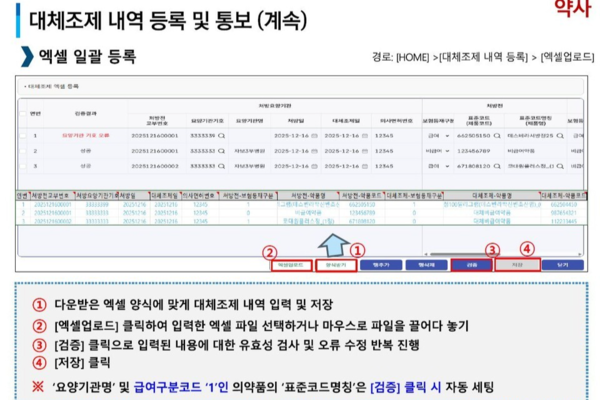Search product name in row 1
This screenshot has height=400, width=600.
[560, 136]
